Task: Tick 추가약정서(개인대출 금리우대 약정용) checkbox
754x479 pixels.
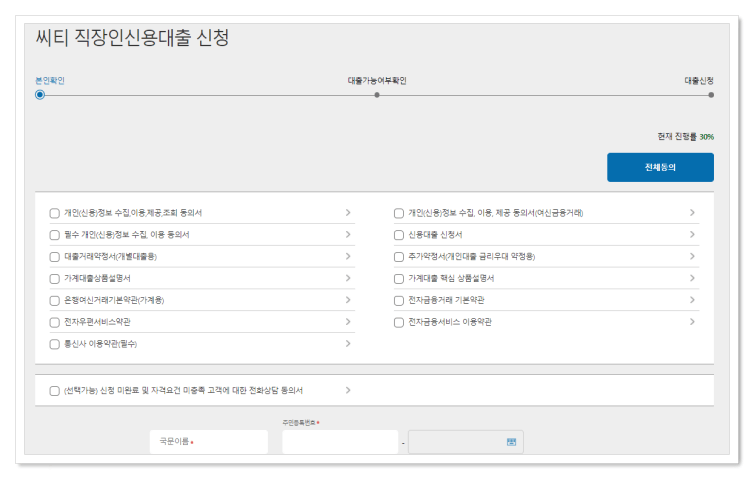Action: [x=399, y=257]
